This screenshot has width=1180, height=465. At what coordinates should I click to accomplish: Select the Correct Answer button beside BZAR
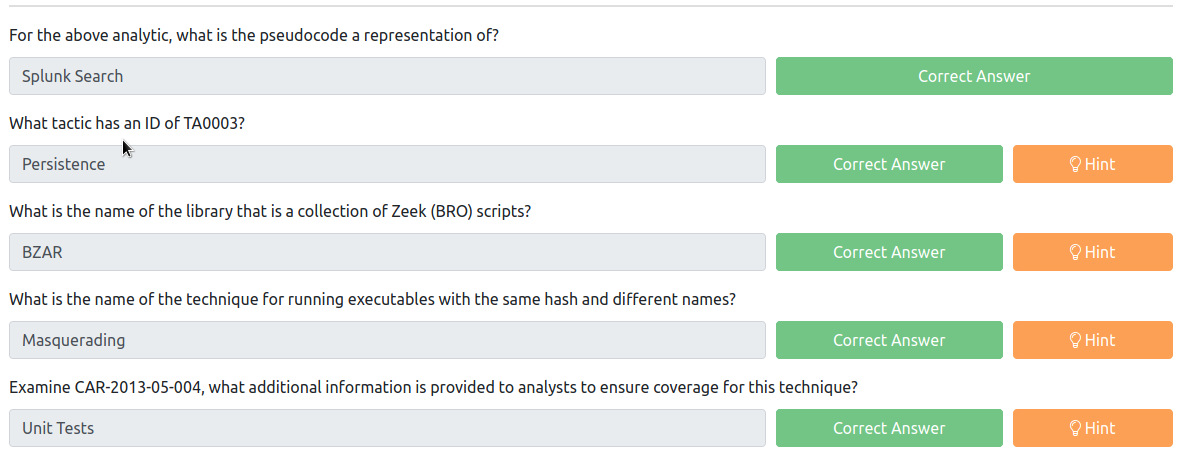click(x=890, y=252)
